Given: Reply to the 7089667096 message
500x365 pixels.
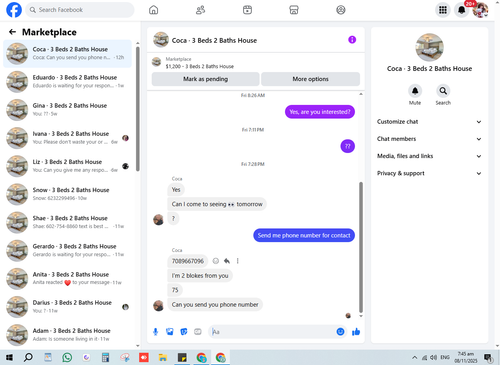Looking at the screenshot, I should click(x=227, y=261).
